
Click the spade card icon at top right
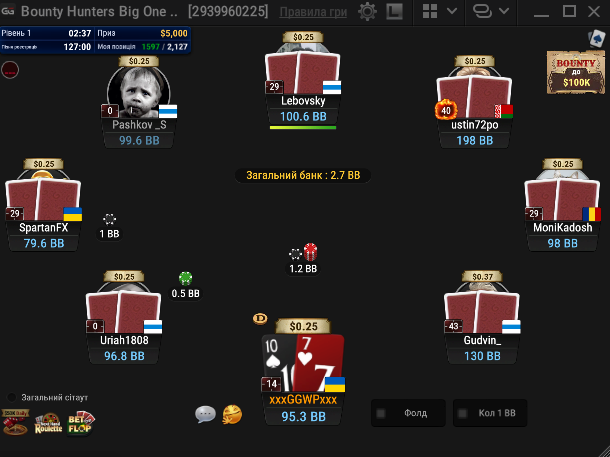pyautogui.click(x=597, y=39)
